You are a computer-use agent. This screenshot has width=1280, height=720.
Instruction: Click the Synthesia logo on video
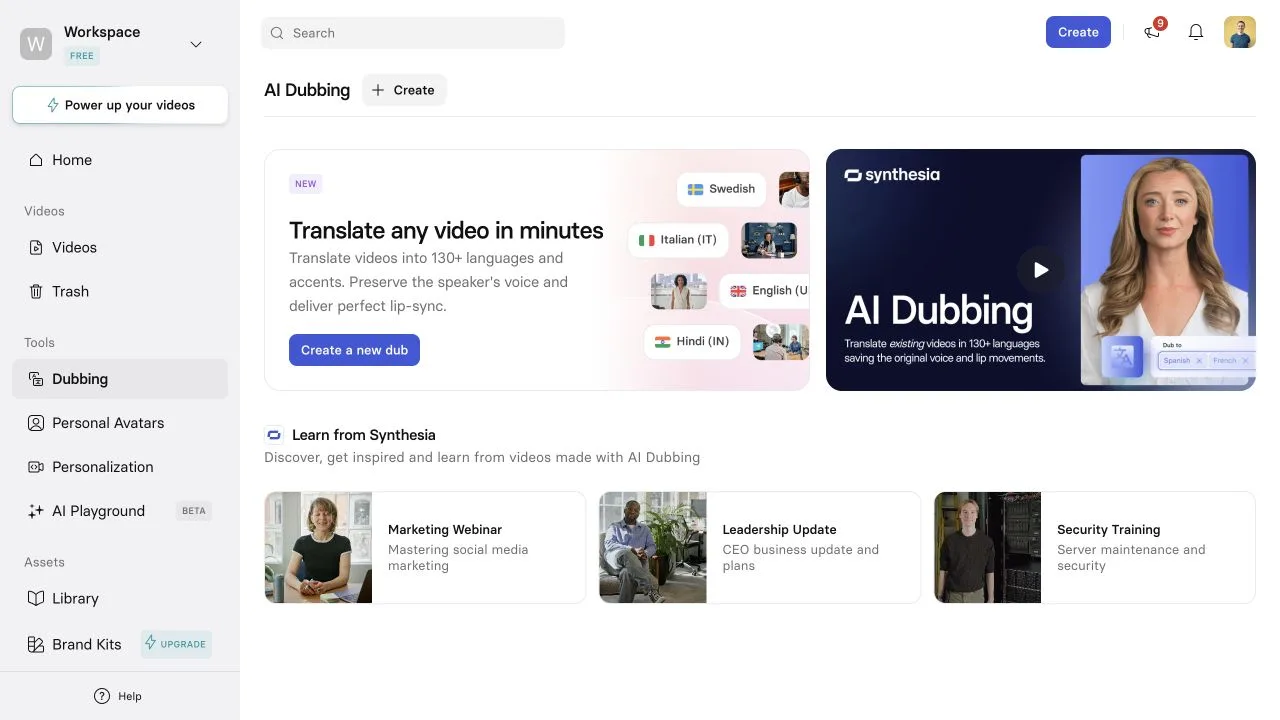click(x=892, y=175)
